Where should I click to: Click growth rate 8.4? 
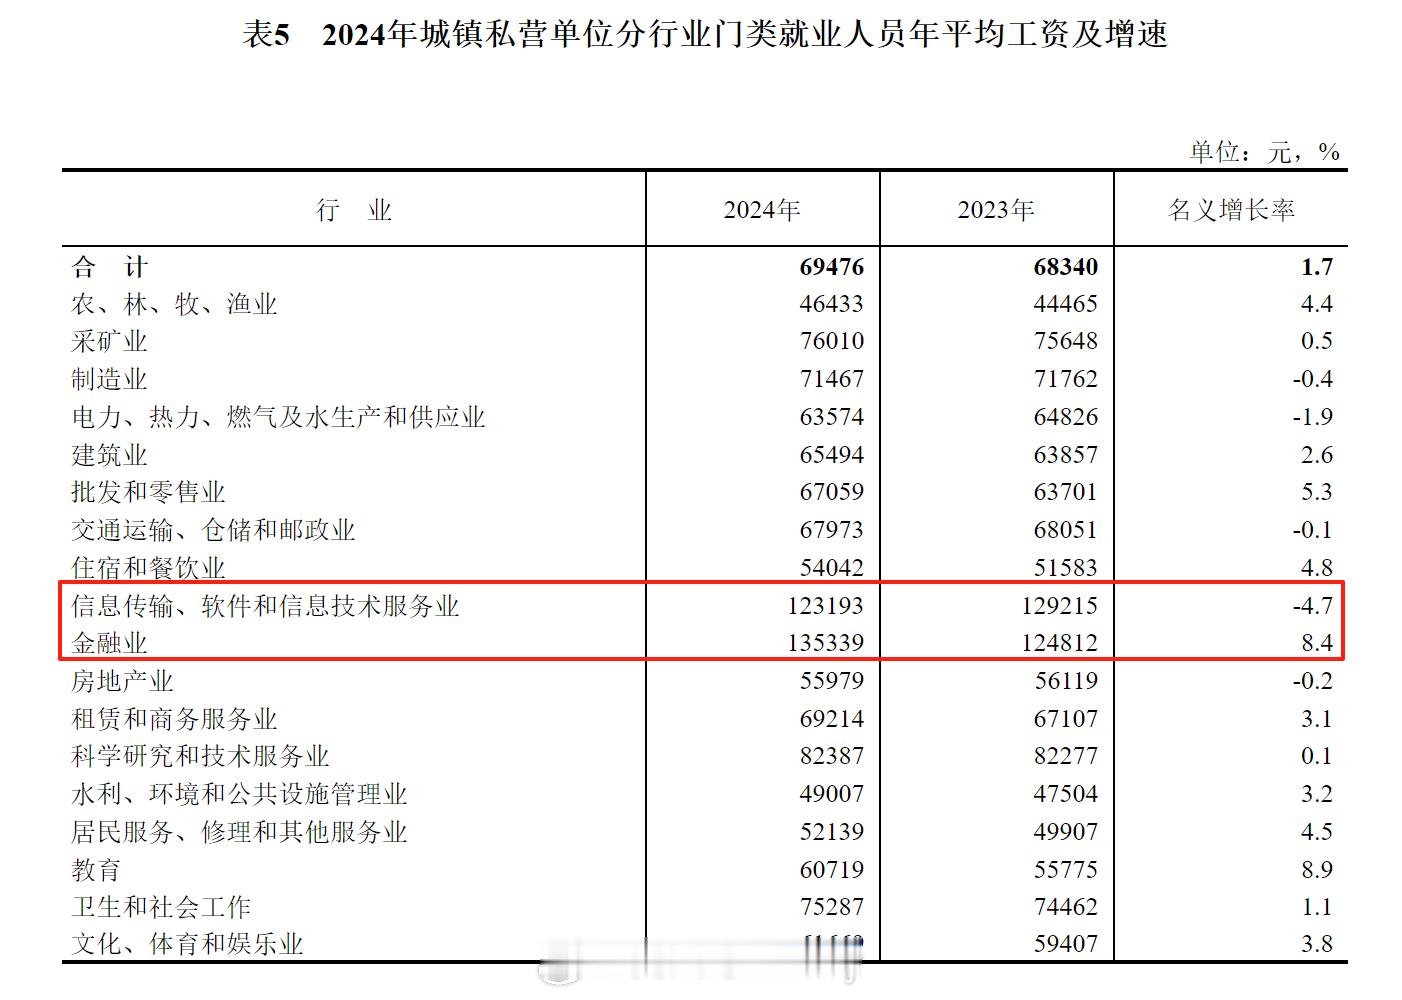(1317, 643)
